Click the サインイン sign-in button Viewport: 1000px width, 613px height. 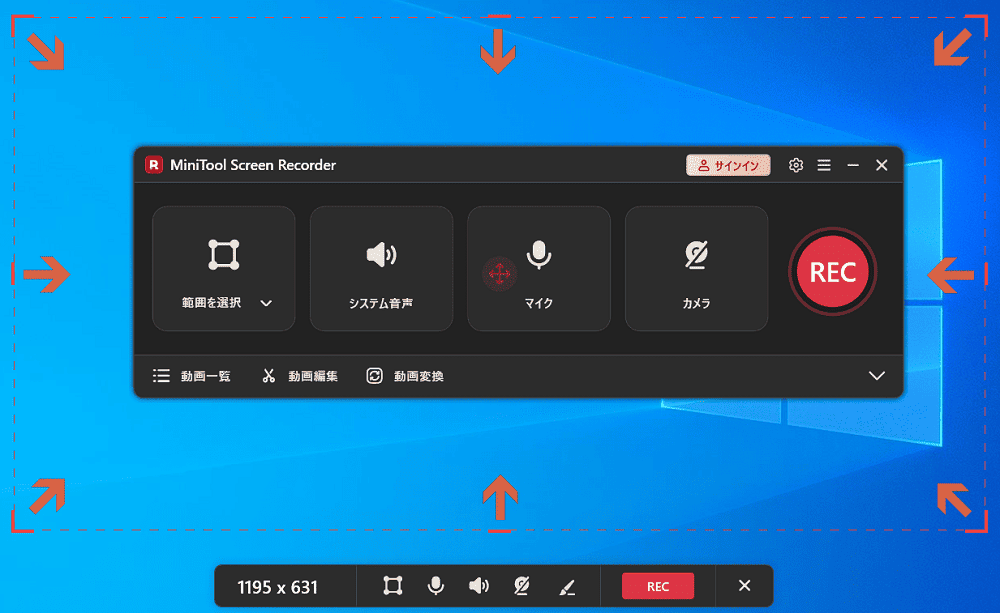tap(728, 165)
